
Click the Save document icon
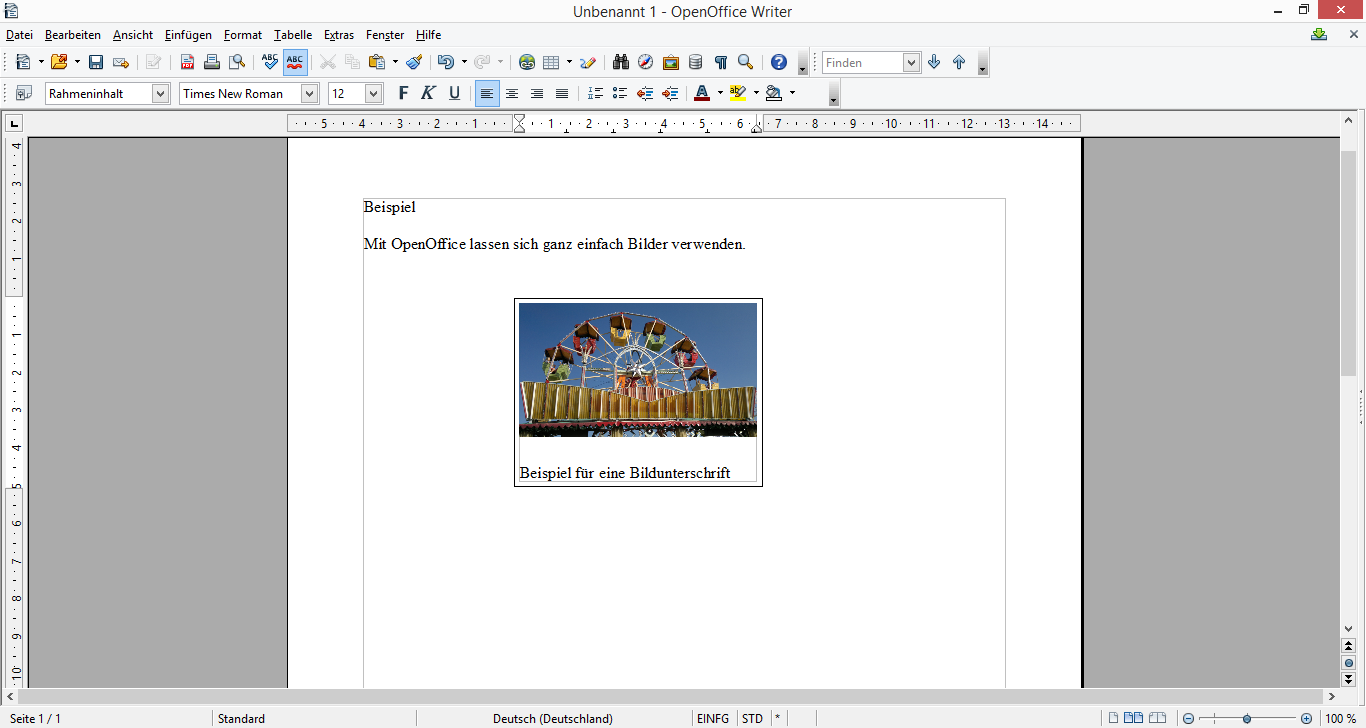(96, 62)
